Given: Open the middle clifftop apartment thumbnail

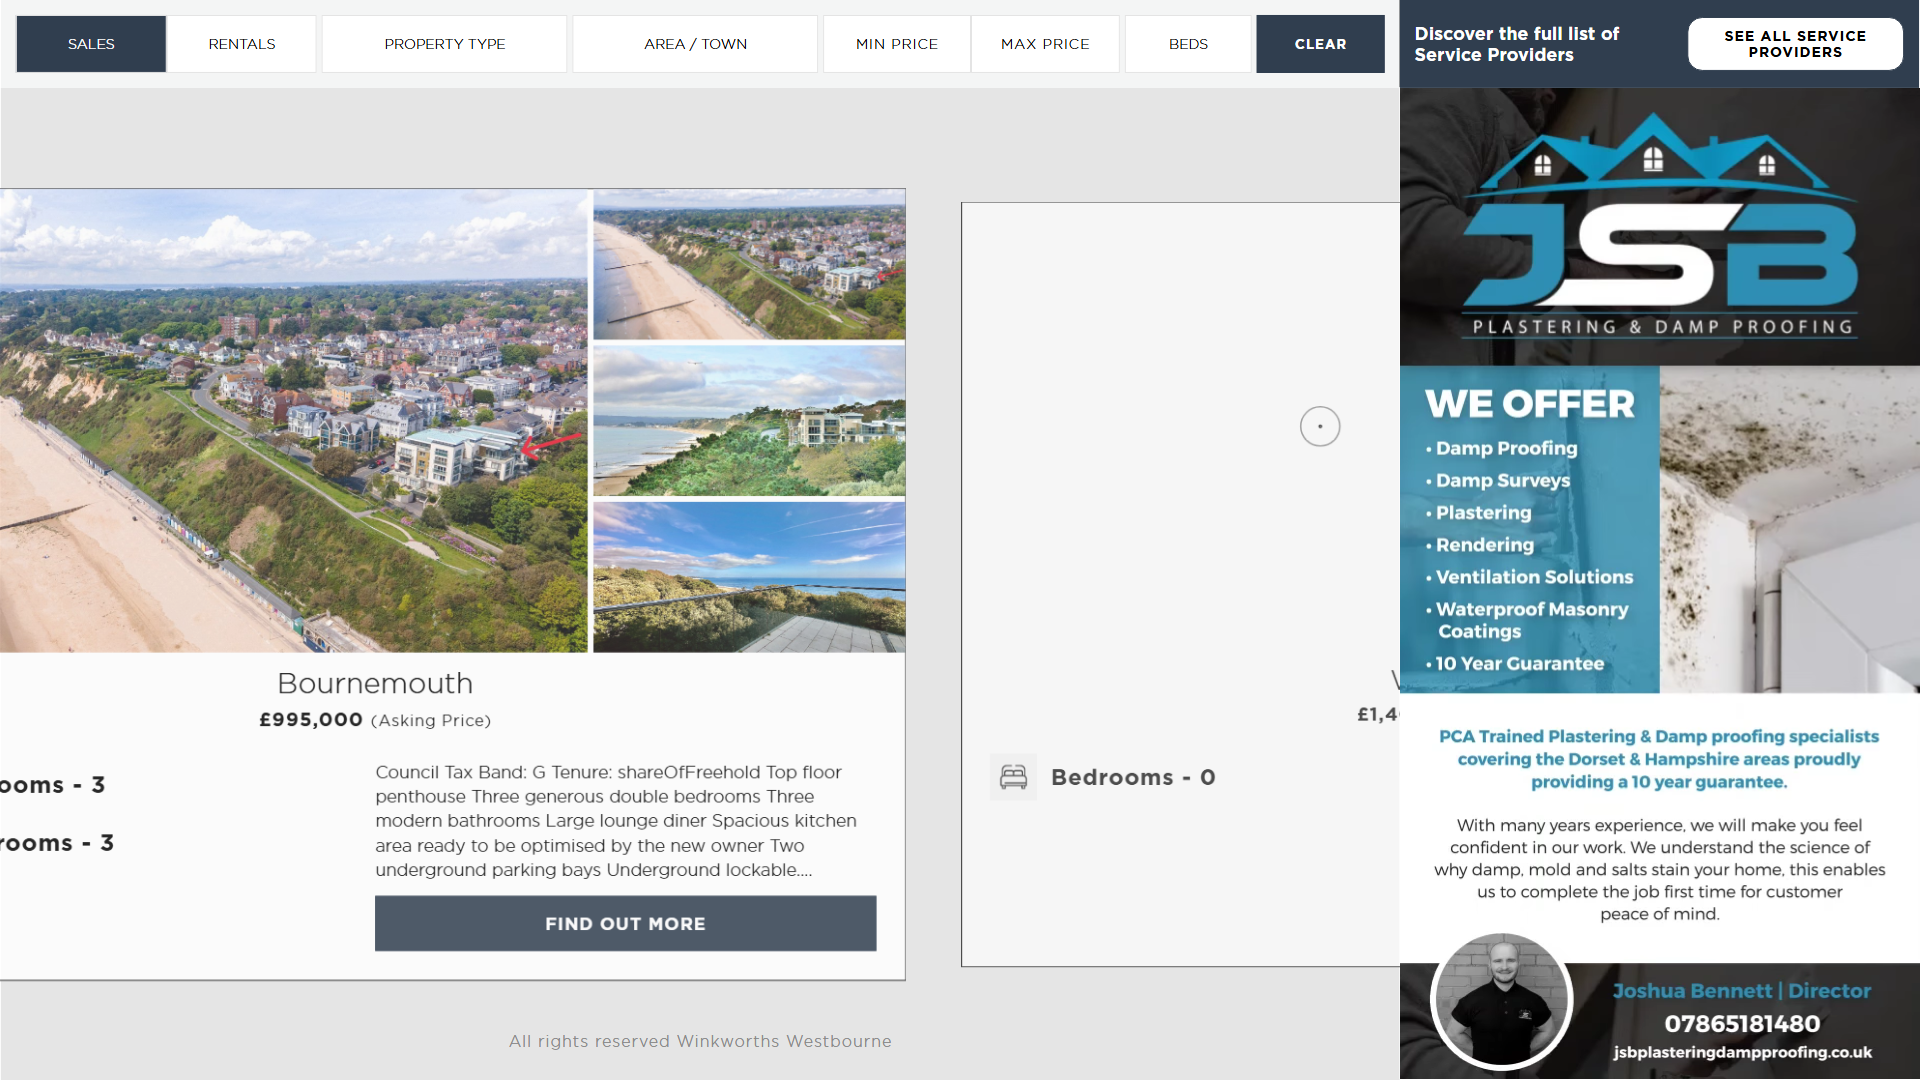Looking at the screenshot, I should click(749, 421).
